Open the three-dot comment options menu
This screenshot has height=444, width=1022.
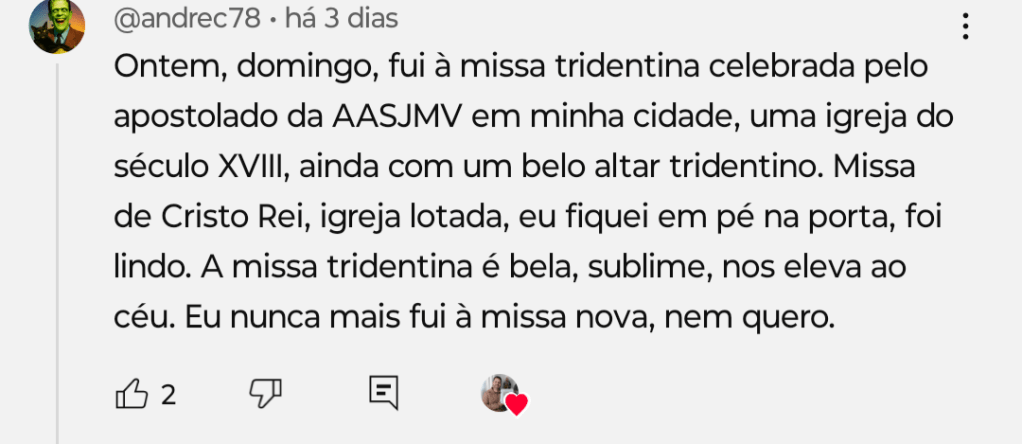coord(965,27)
